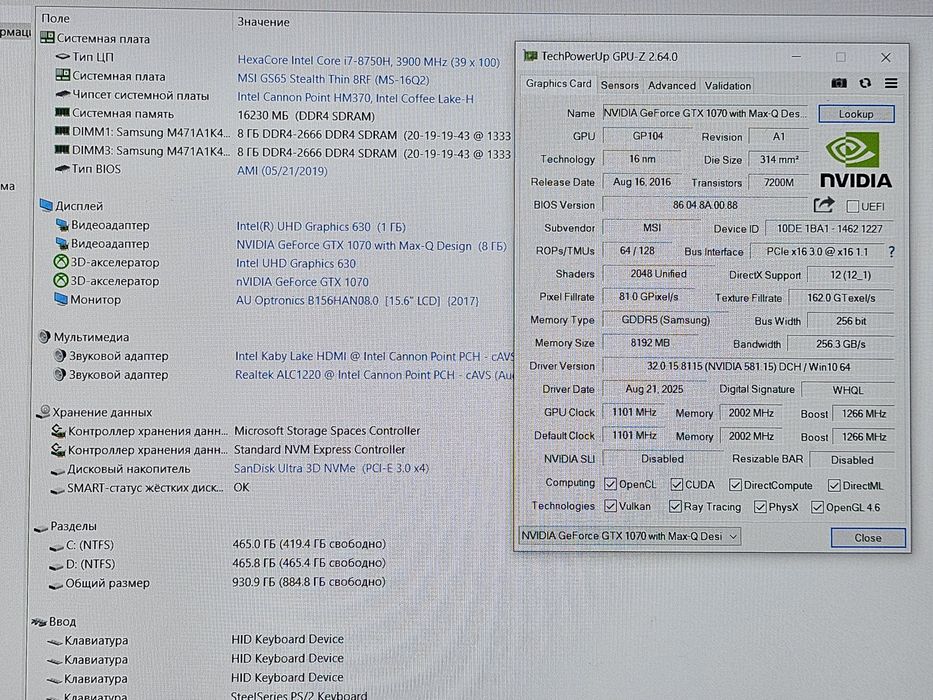This screenshot has width=933, height=700.
Task: Open the GPU-Z hamburger menu icon
Action: click(891, 83)
